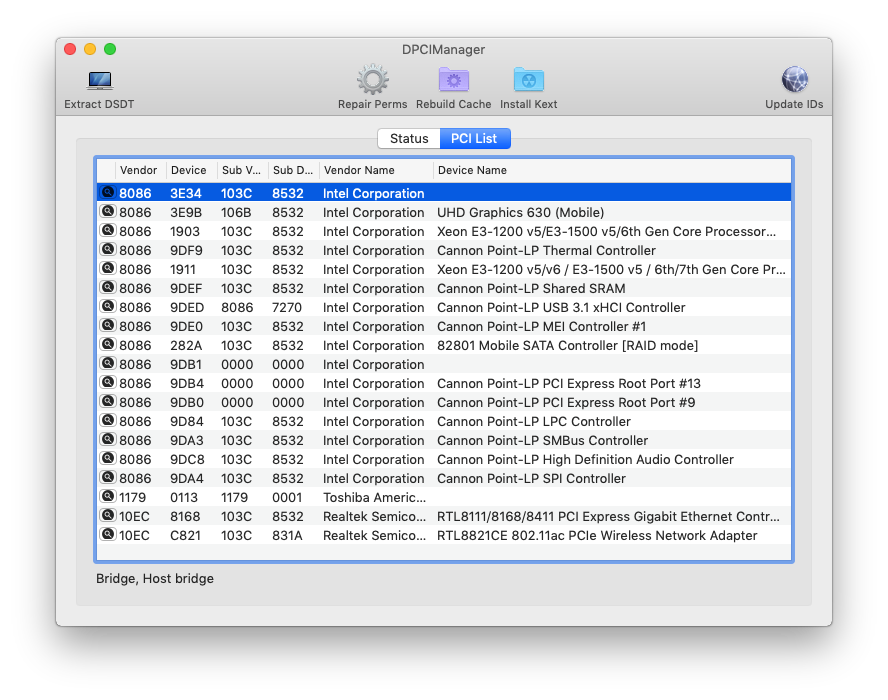The image size is (888, 700).
Task: Click lookup icon on Toshiba 1179 row
Action: point(108,496)
